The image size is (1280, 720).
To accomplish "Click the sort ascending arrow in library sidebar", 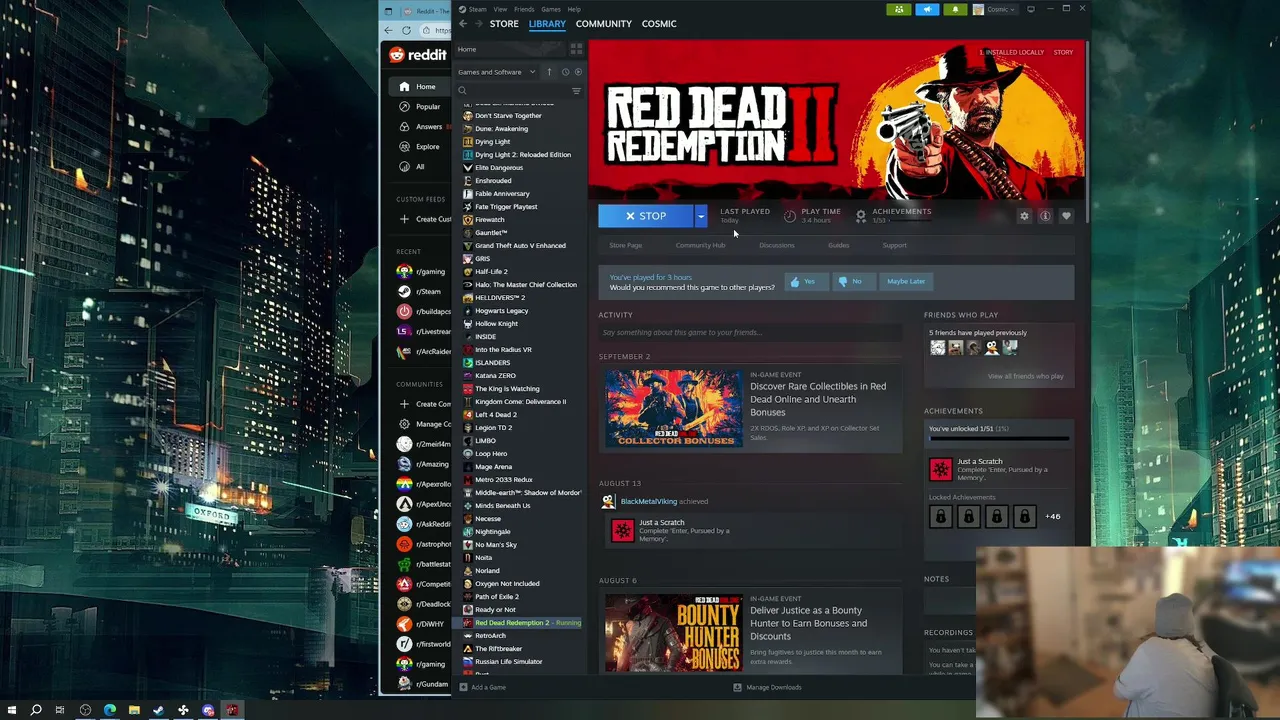I will (549, 72).
